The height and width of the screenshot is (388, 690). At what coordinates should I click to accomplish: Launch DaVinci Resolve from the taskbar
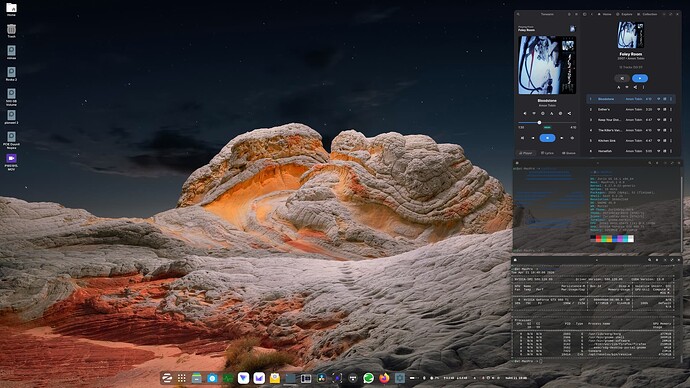pyautogui.click(x=321, y=378)
